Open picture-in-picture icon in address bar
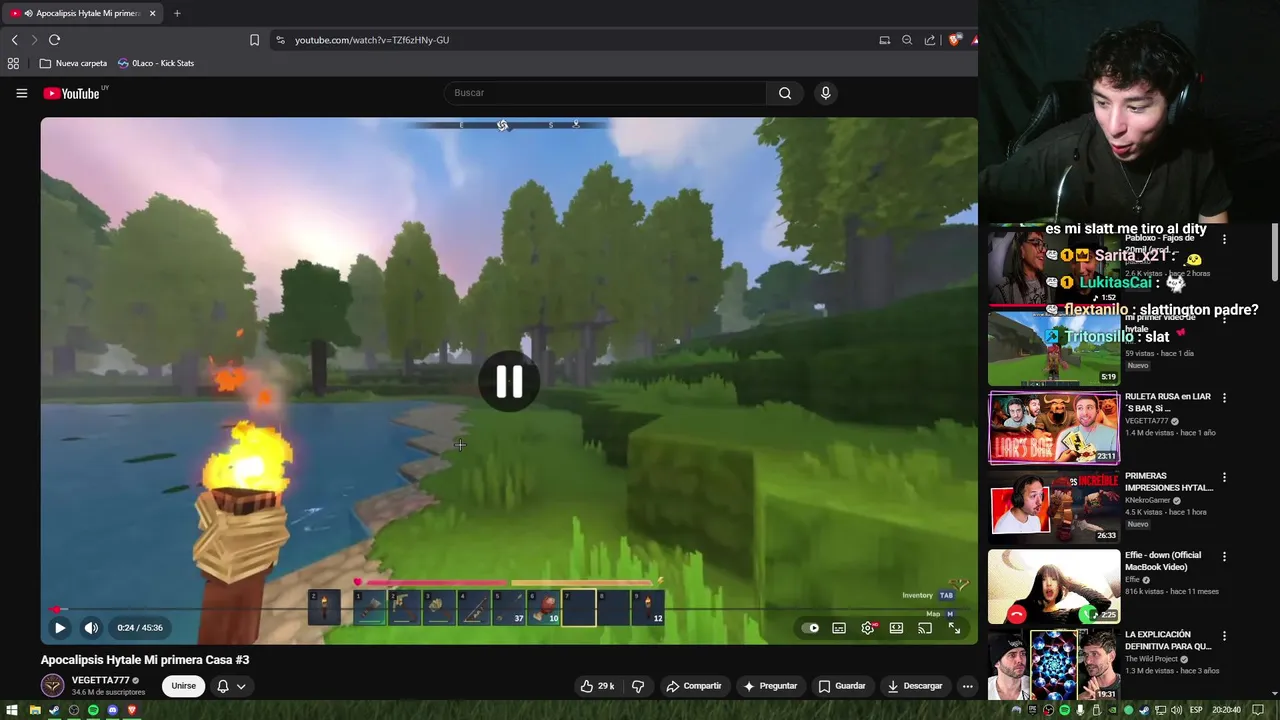Viewport: 1280px width, 720px height. pos(884,40)
